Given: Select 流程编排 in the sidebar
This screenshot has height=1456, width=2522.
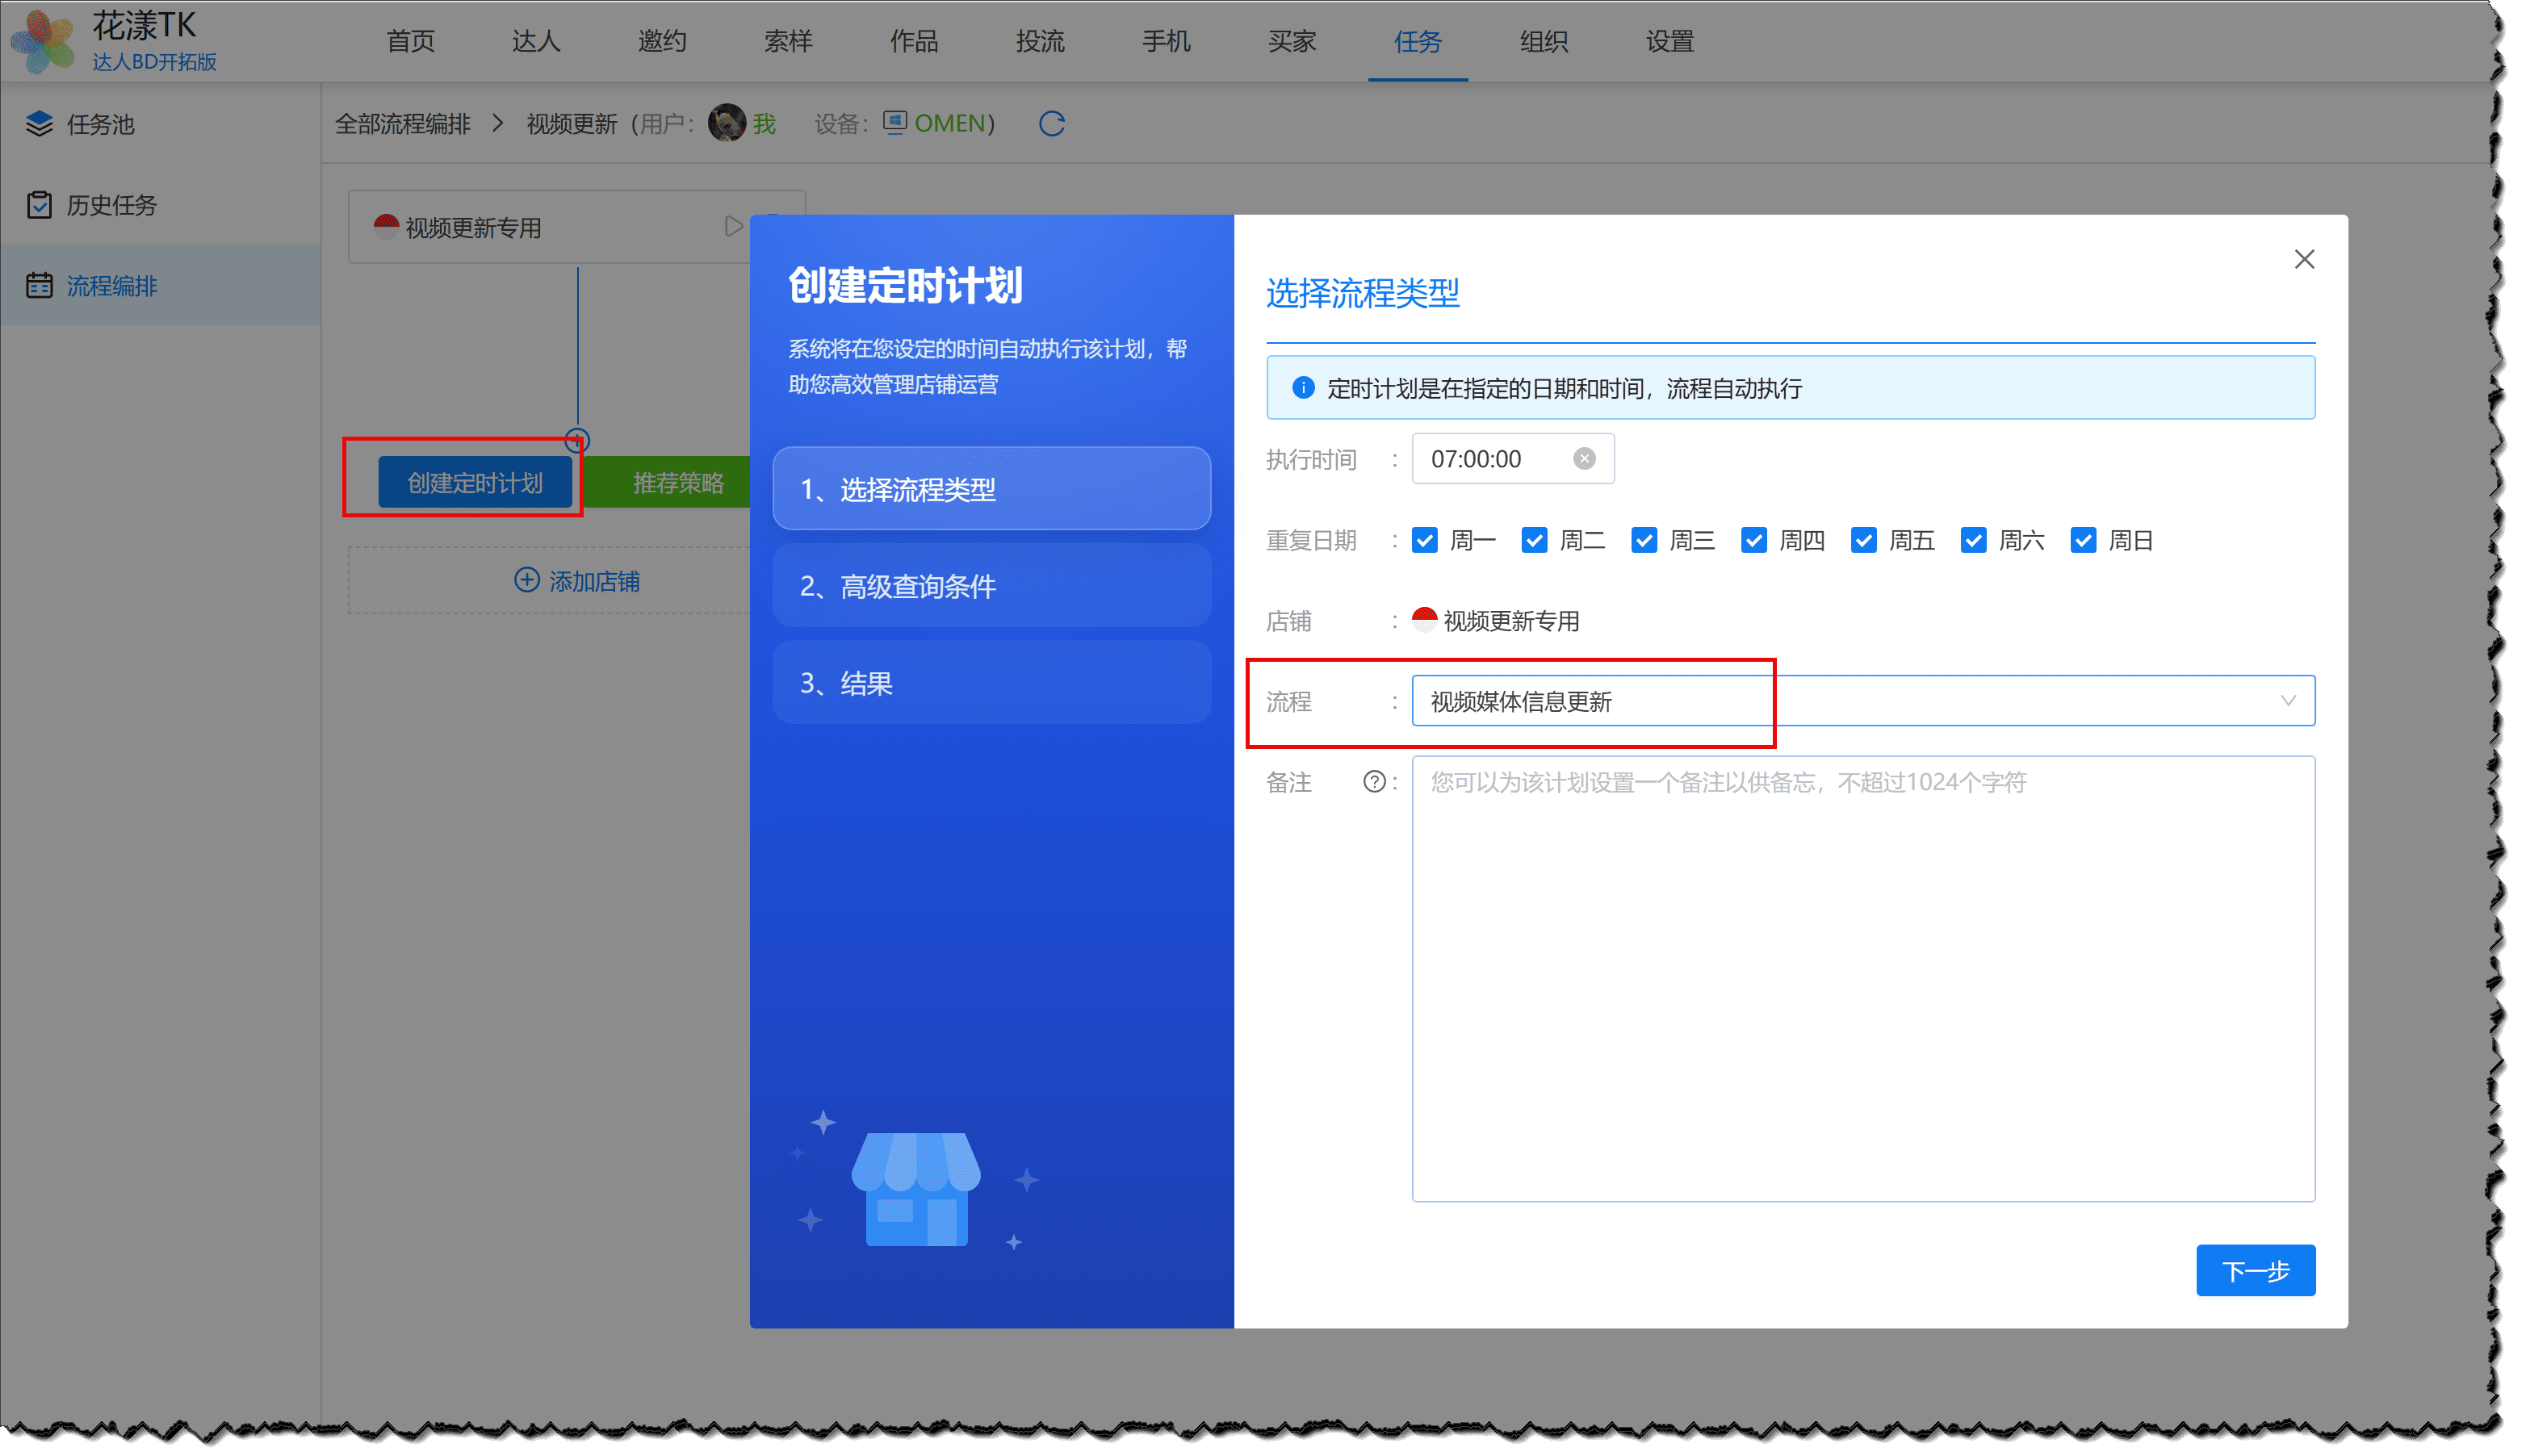Looking at the screenshot, I should 160,285.
